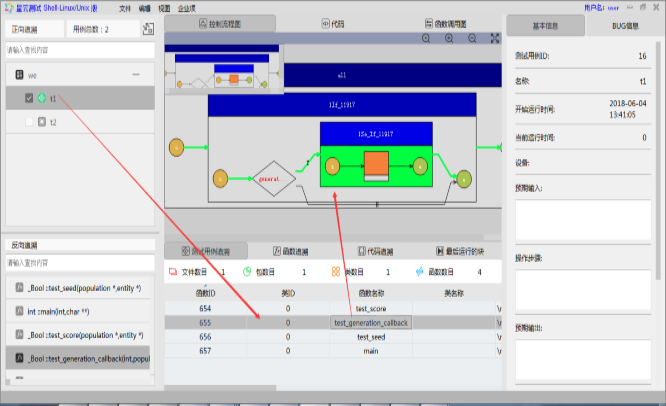Click the grid icon of the 'we' group

click(x=20, y=75)
